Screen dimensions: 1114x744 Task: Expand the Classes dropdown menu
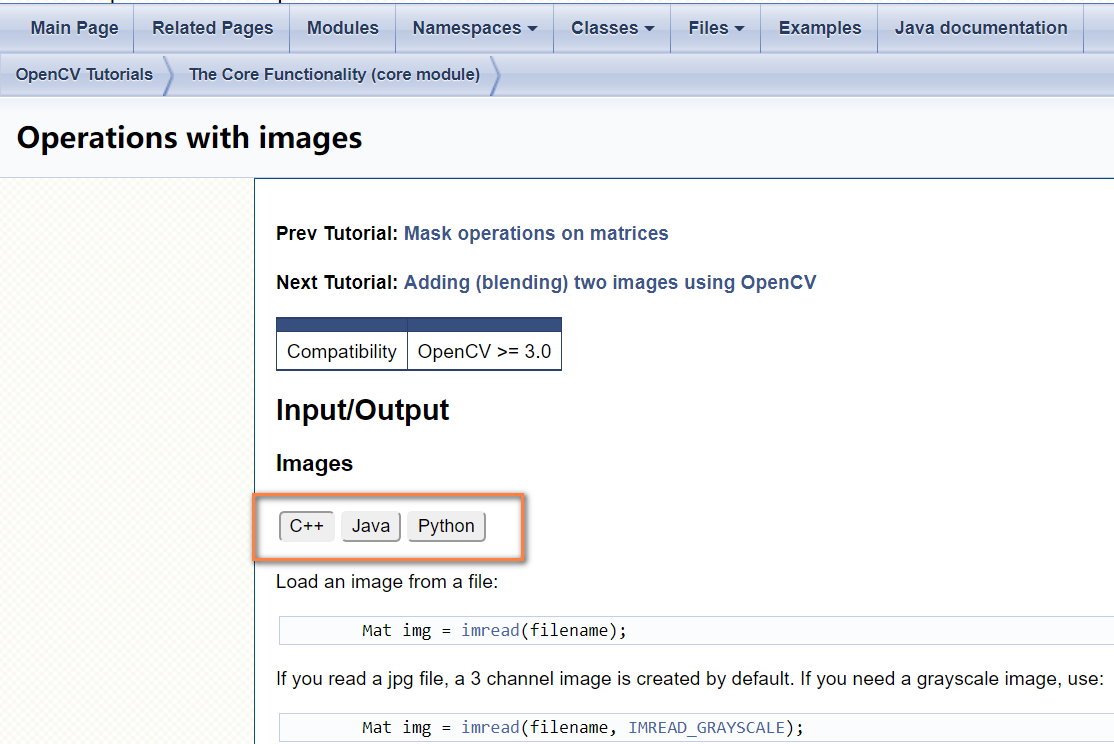pyautogui.click(x=612, y=28)
